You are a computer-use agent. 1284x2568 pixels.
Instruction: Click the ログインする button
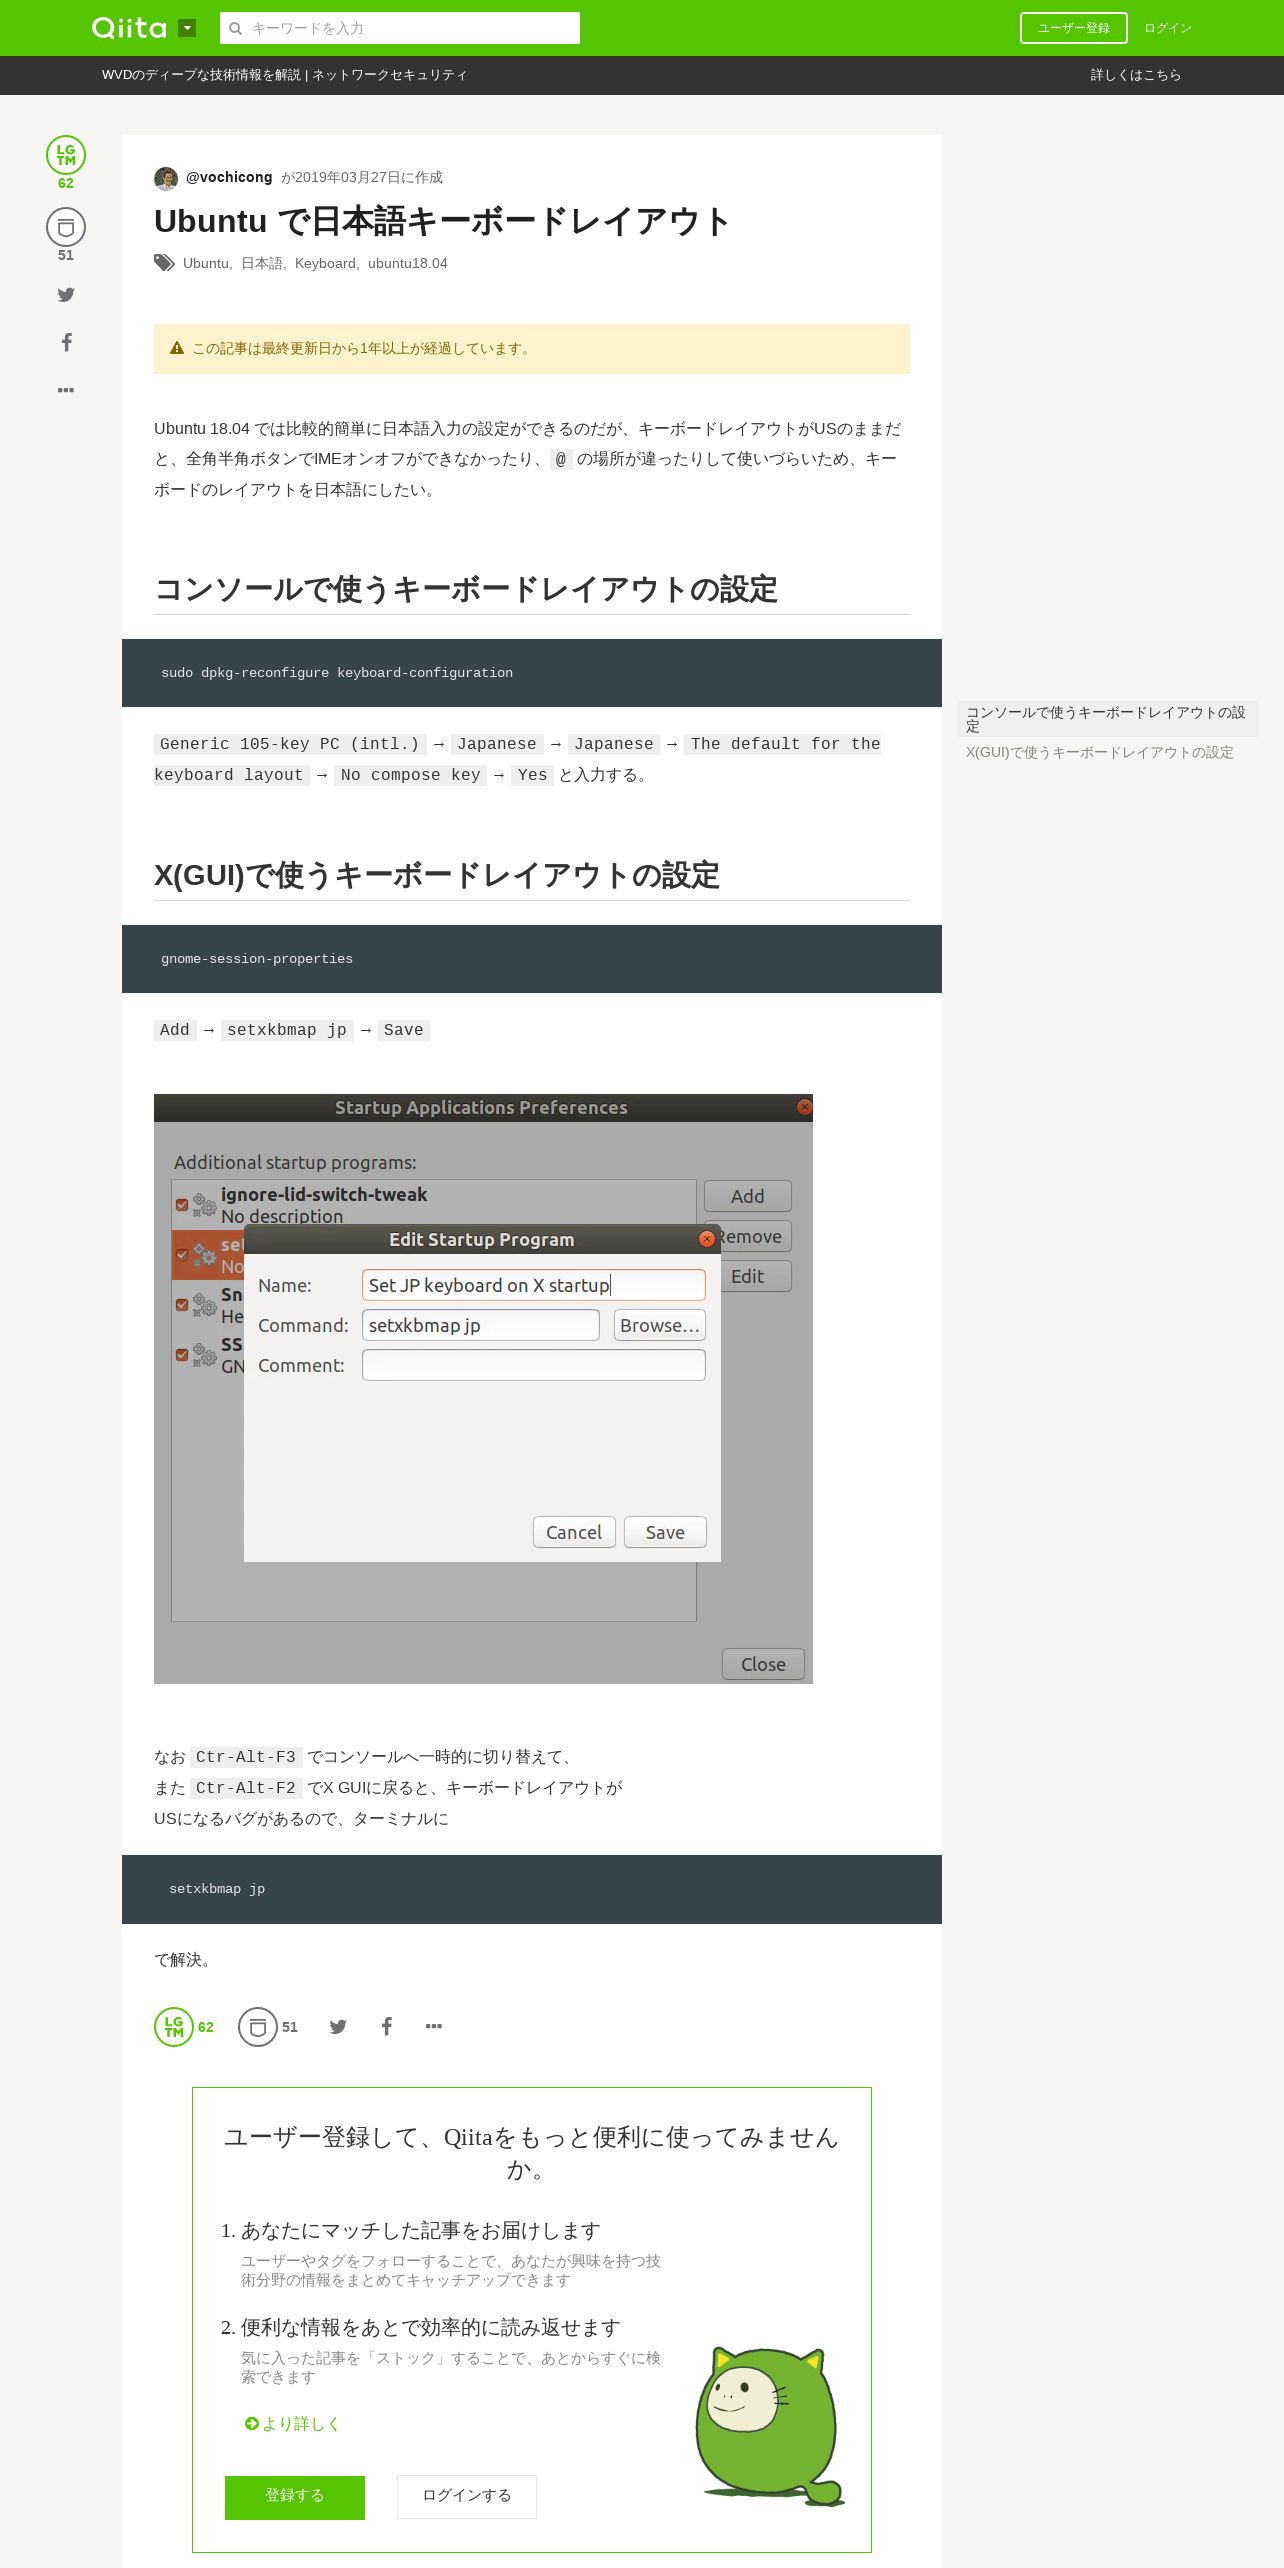click(x=467, y=2497)
